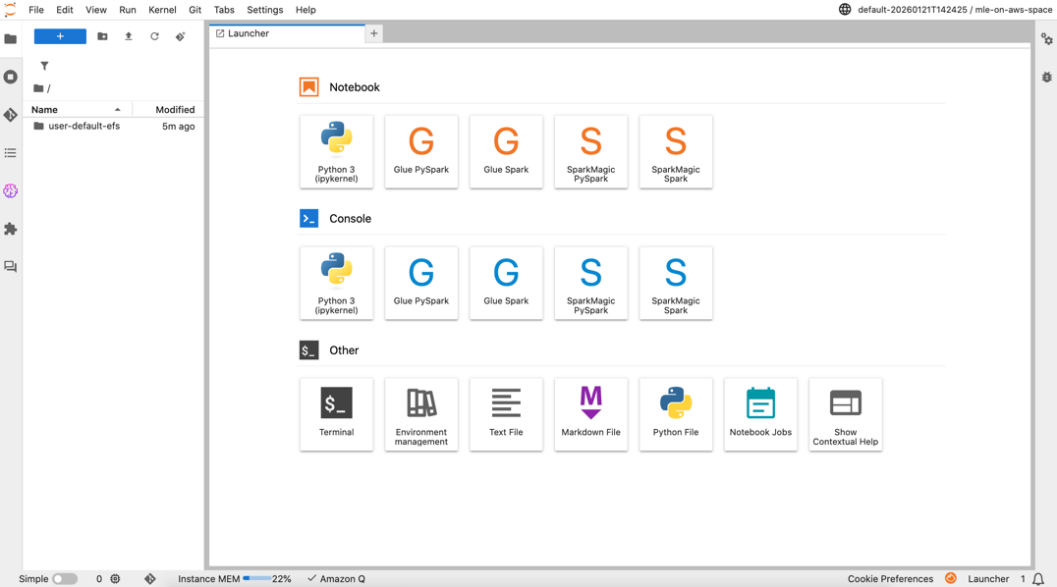The height and width of the screenshot is (587, 1057).
Task: Open the Settings menu
Action: coord(265,10)
